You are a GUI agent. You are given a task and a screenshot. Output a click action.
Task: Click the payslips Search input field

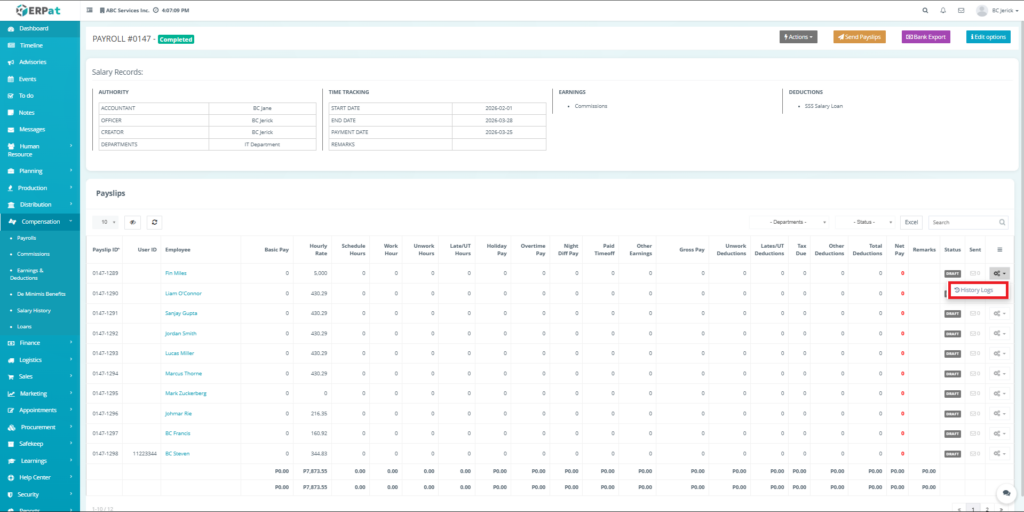tap(966, 221)
